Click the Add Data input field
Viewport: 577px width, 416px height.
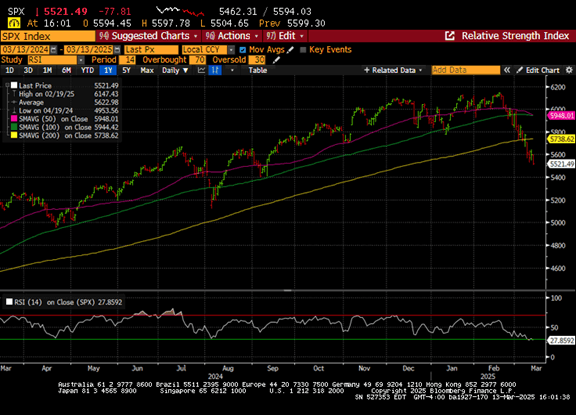pos(466,70)
